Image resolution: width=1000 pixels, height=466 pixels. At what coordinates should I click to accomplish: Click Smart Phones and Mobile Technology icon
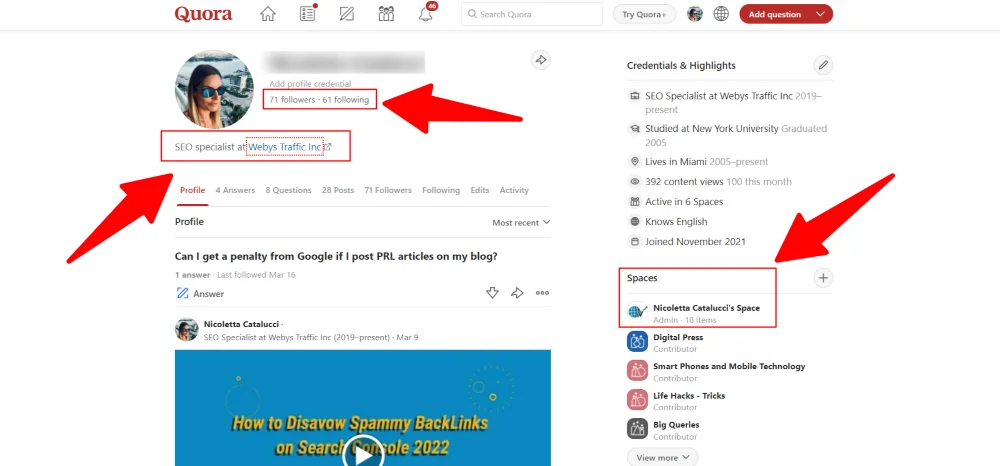coord(638,371)
